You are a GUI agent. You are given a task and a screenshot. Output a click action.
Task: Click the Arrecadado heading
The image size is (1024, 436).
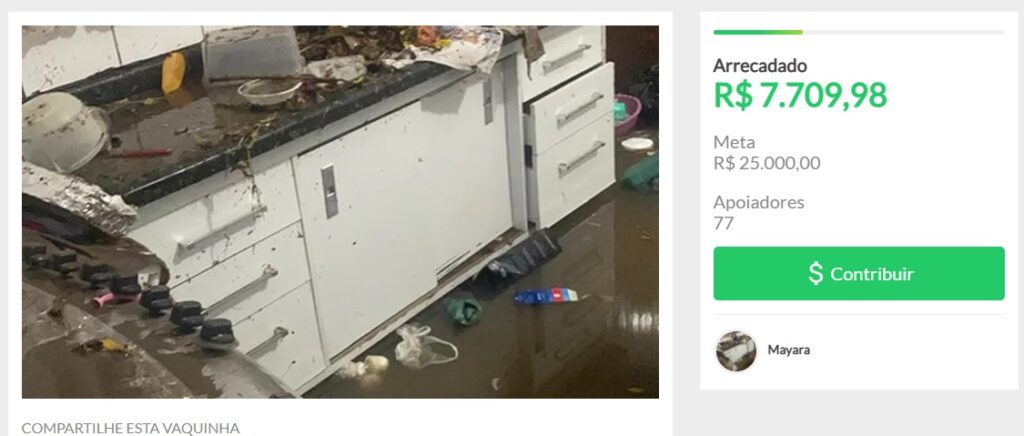point(760,65)
